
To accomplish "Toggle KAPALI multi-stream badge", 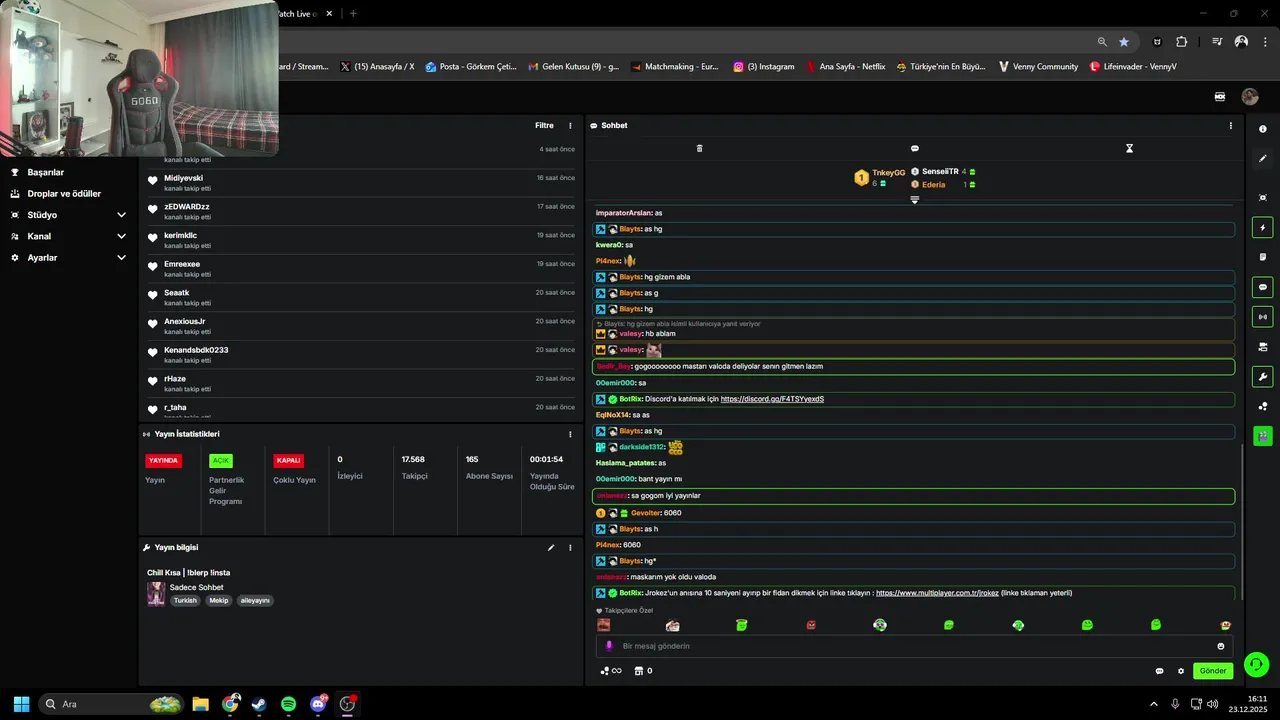I will [x=289, y=461].
